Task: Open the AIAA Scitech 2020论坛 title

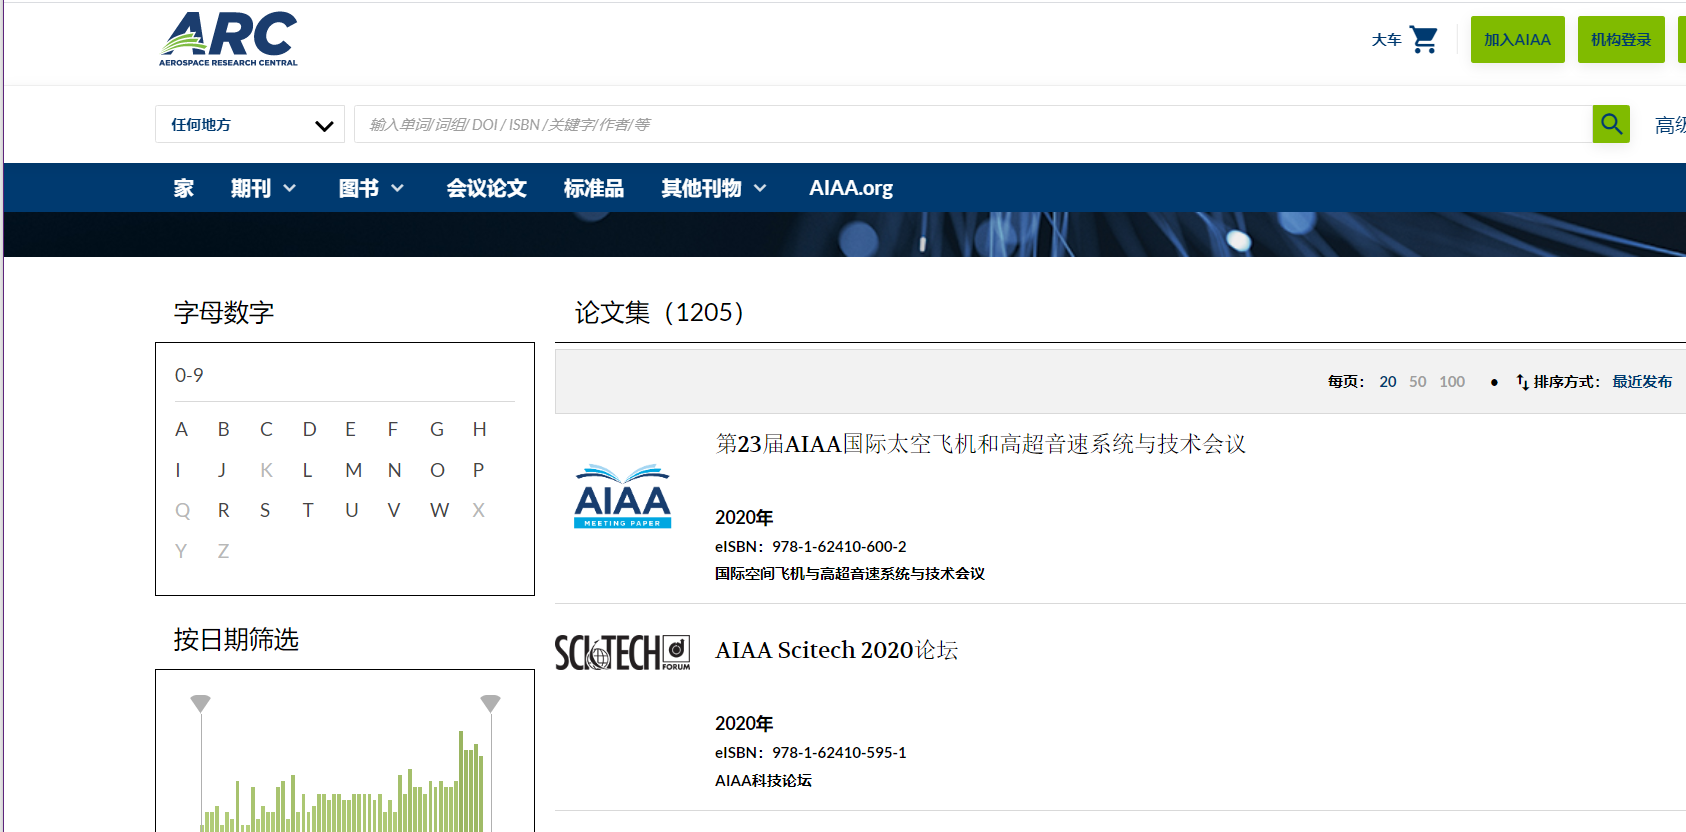Action: [x=837, y=650]
